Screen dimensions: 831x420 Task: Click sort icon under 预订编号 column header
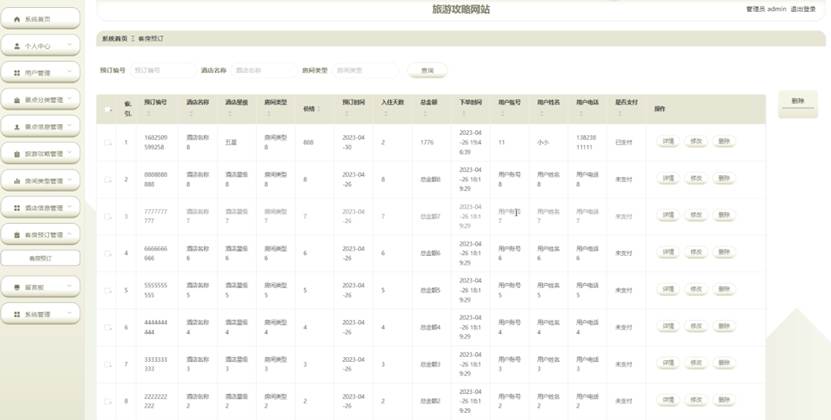point(148,113)
